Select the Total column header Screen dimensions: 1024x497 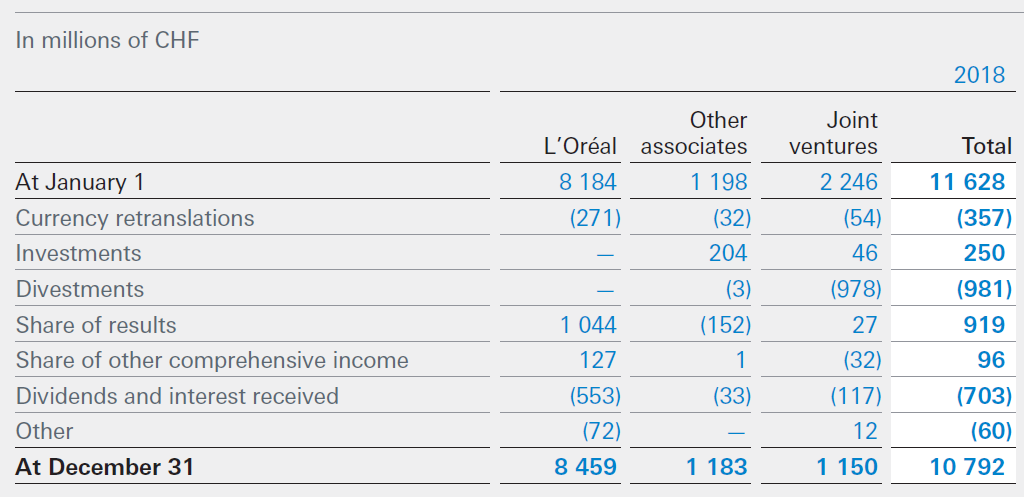(986, 147)
